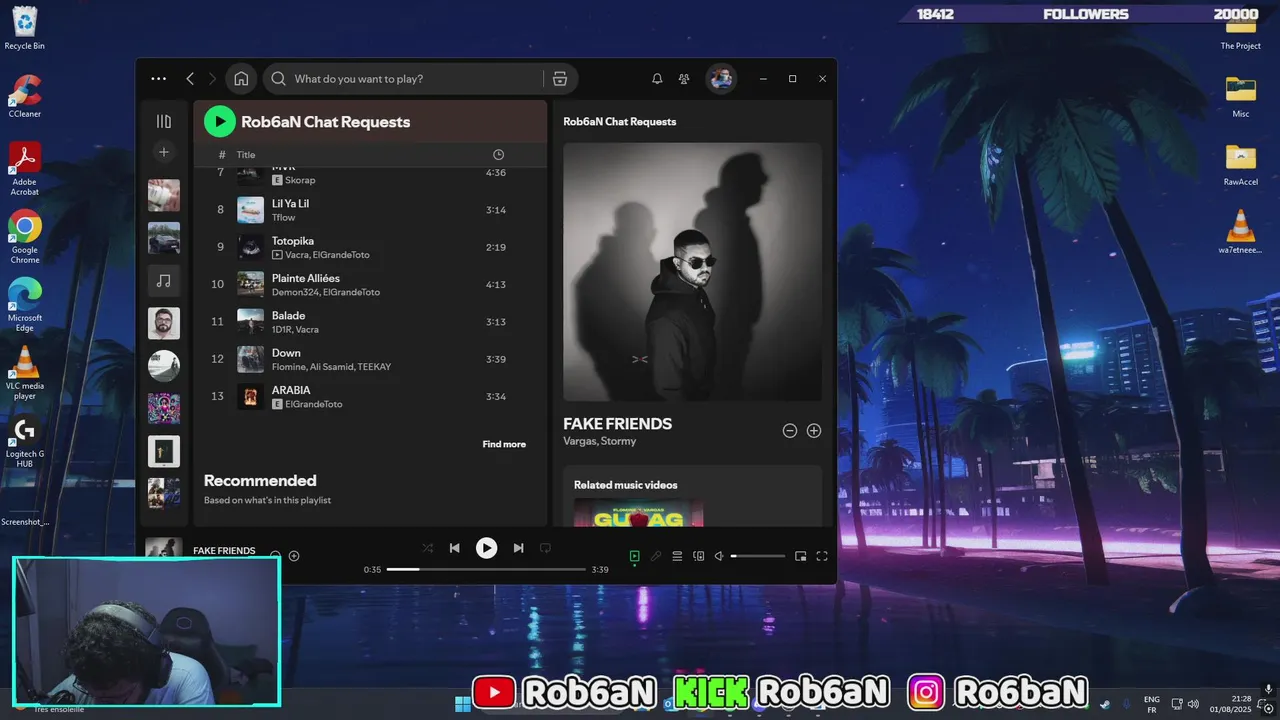
Task: Toggle repeat mode
Action: (546, 548)
